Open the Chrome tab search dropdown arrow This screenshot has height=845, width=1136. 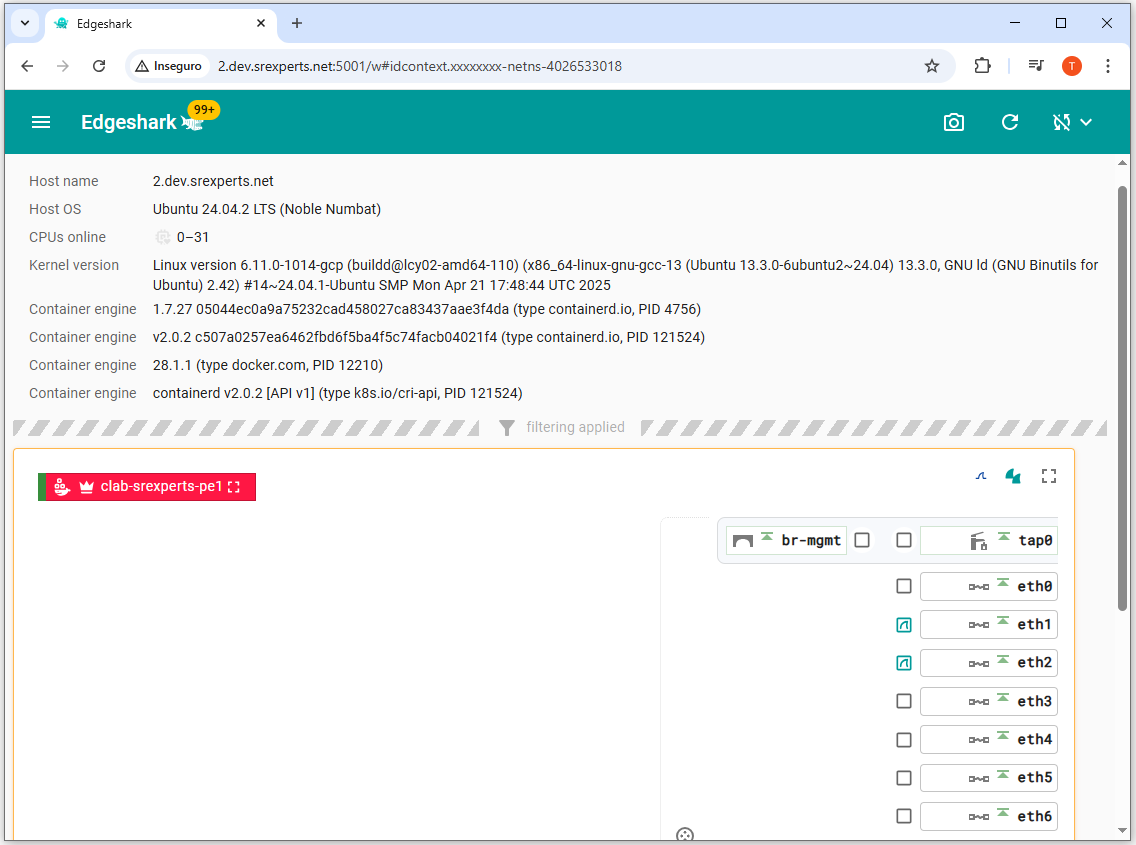pyautogui.click(x=25, y=23)
